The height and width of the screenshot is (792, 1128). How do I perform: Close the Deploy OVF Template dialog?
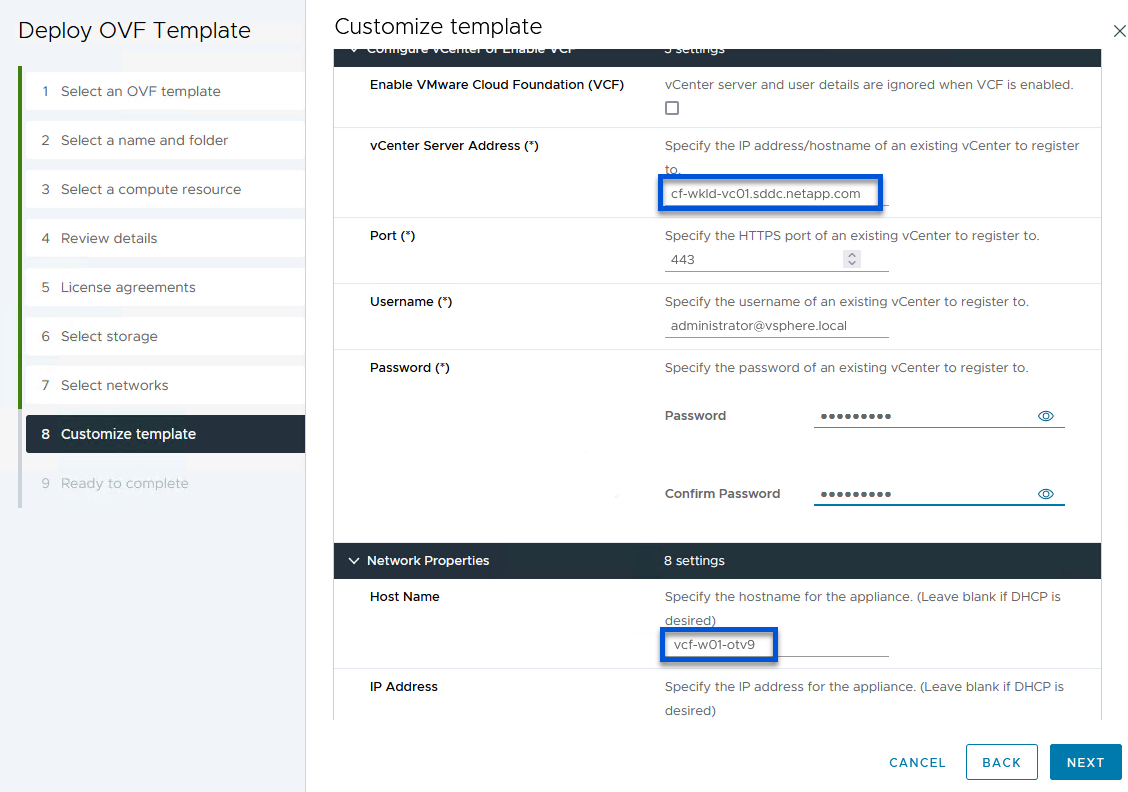(1119, 31)
